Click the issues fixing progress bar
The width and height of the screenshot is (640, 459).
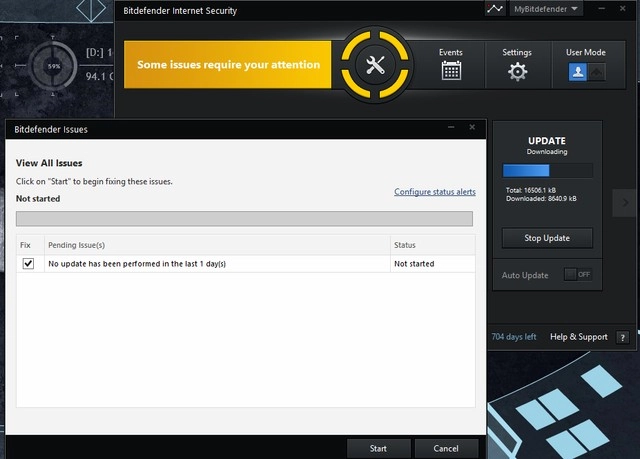click(244, 219)
